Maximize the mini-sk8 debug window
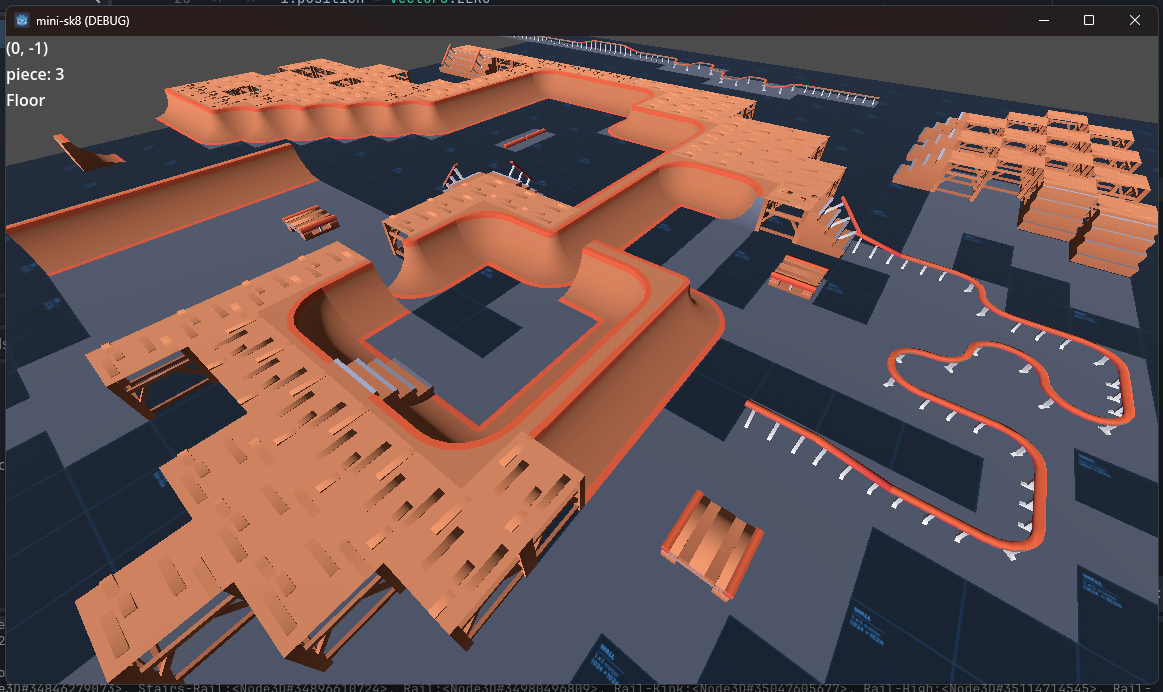The width and height of the screenshot is (1163, 692). [x=1089, y=19]
